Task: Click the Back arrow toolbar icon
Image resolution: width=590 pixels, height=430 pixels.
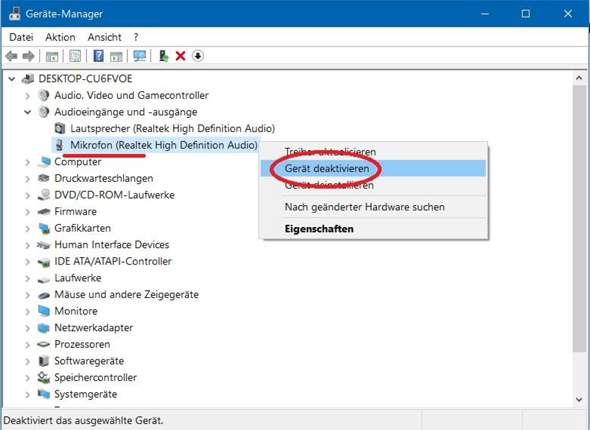Action: 11,56
